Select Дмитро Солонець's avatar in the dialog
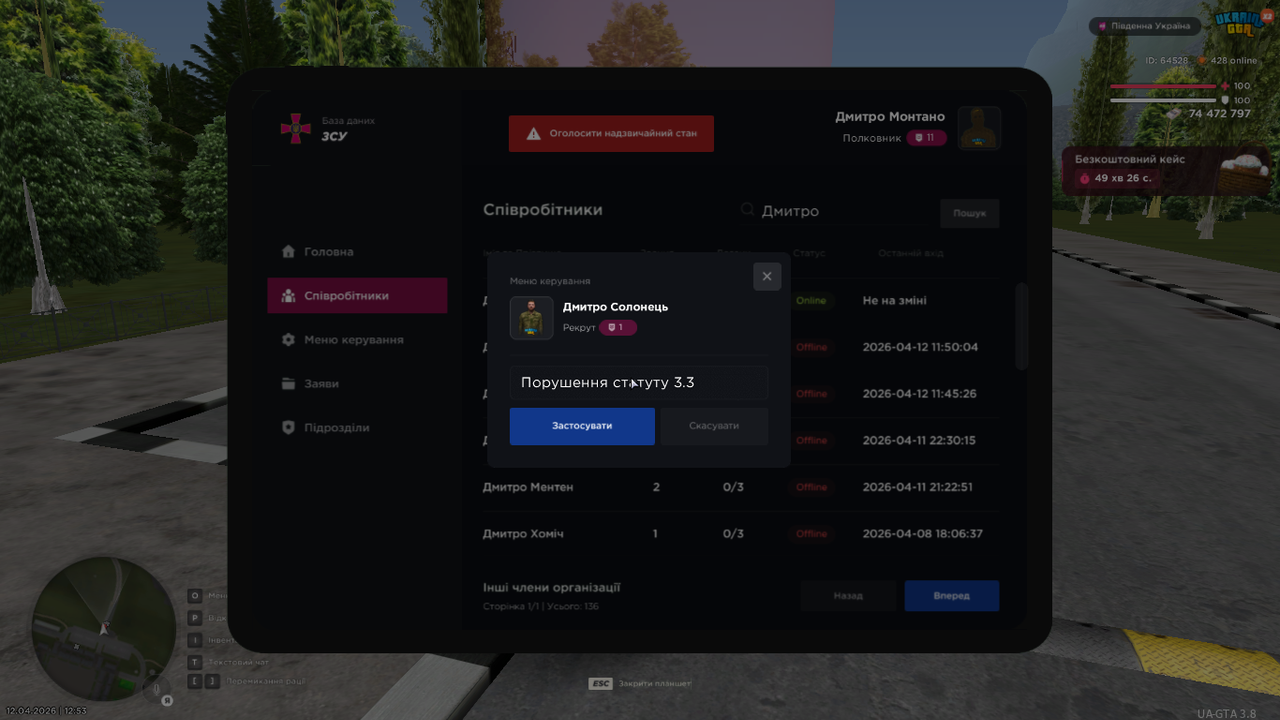This screenshot has height=720, width=1280. coord(532,318)
